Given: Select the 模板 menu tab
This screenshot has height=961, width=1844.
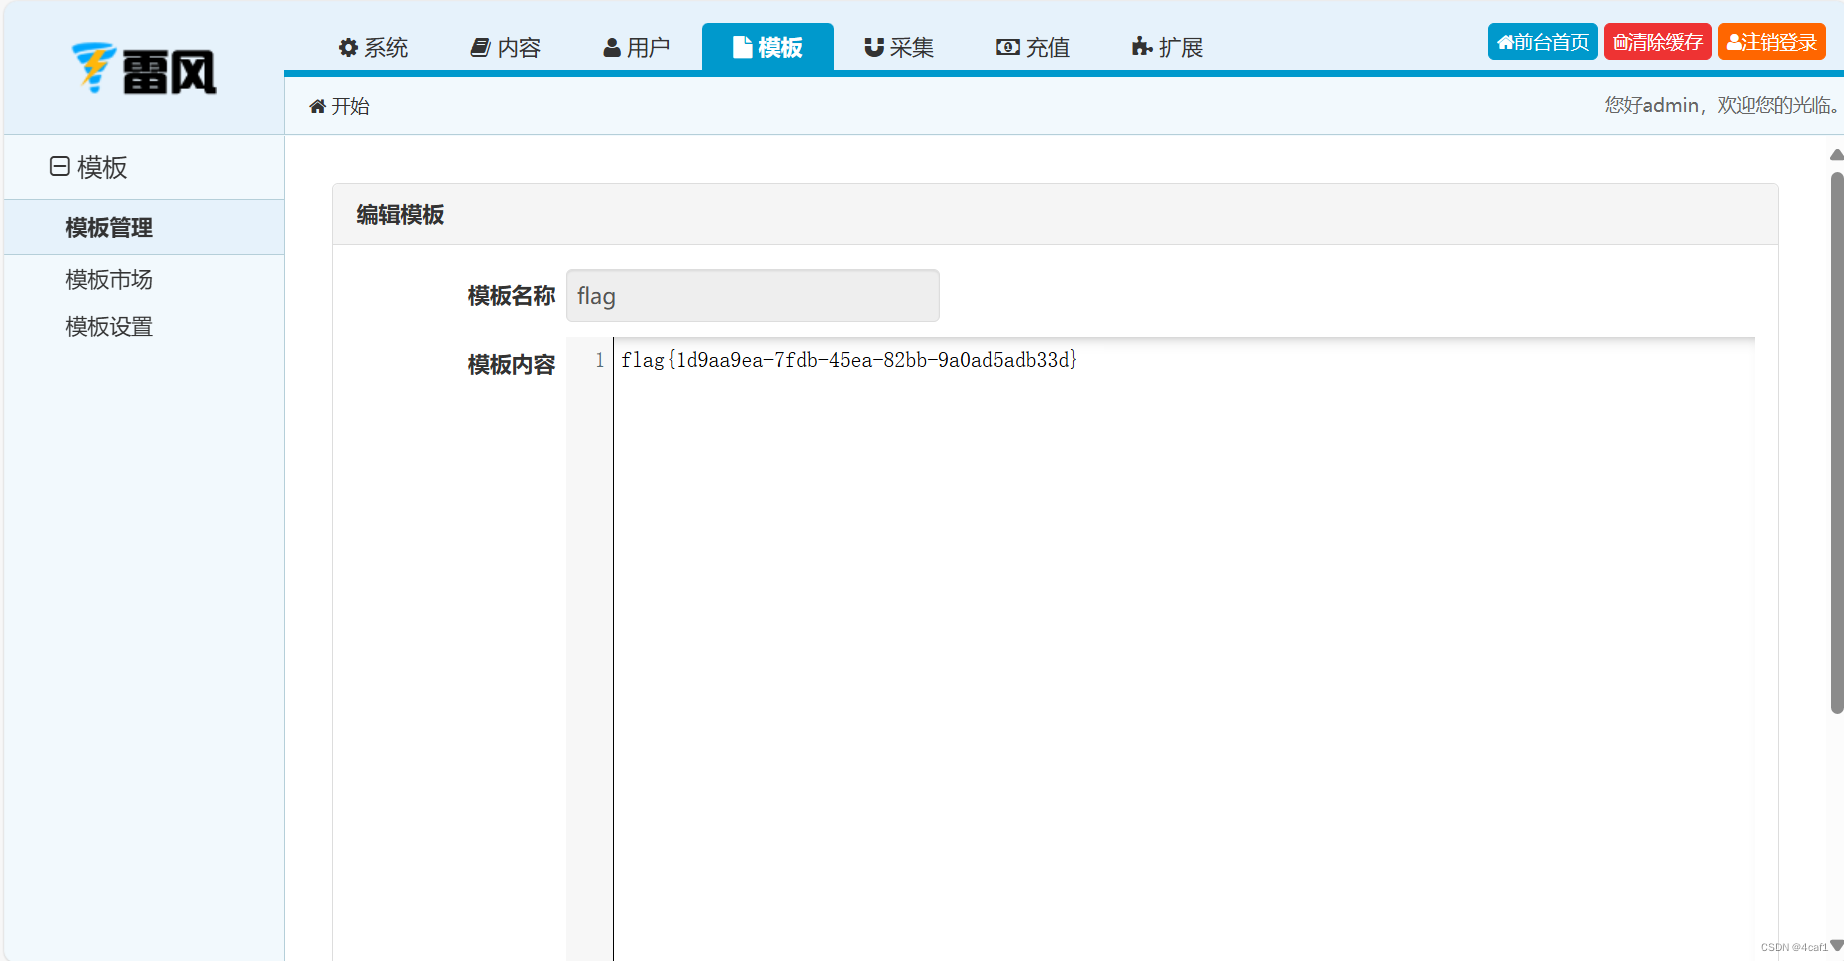Looking at the screenshot, I should coord(768,47).
